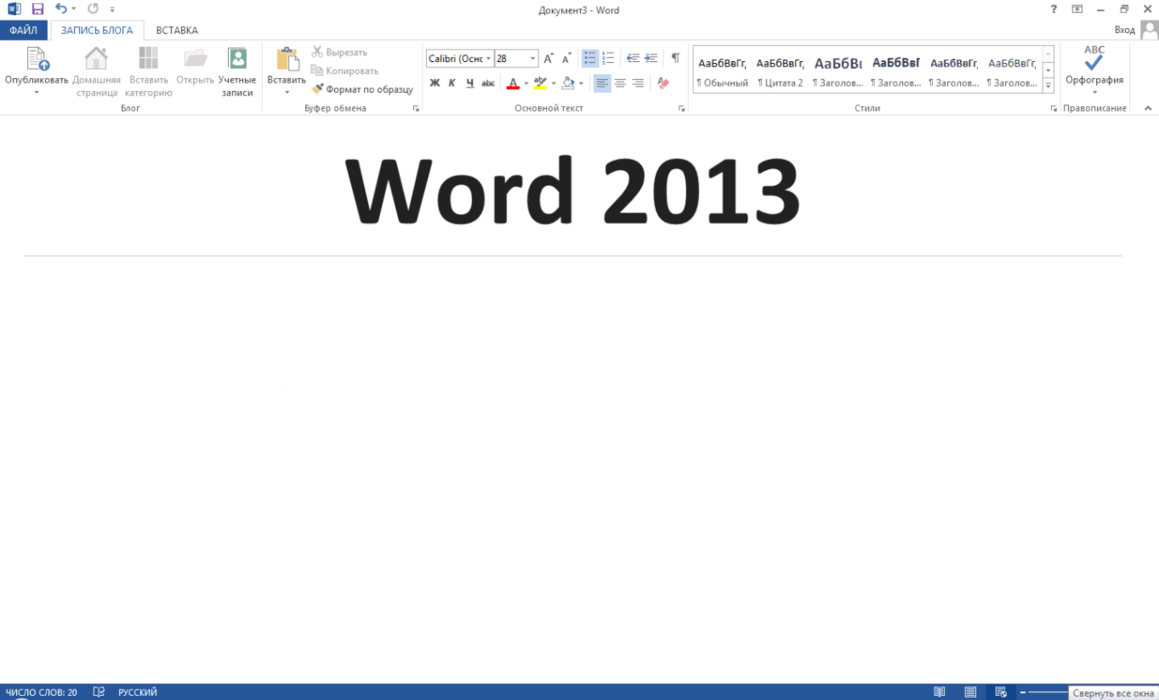1159x700 pixels.
Task: Click the Publish (Опубликовать) blog icon
Action: tap(36, 61)
